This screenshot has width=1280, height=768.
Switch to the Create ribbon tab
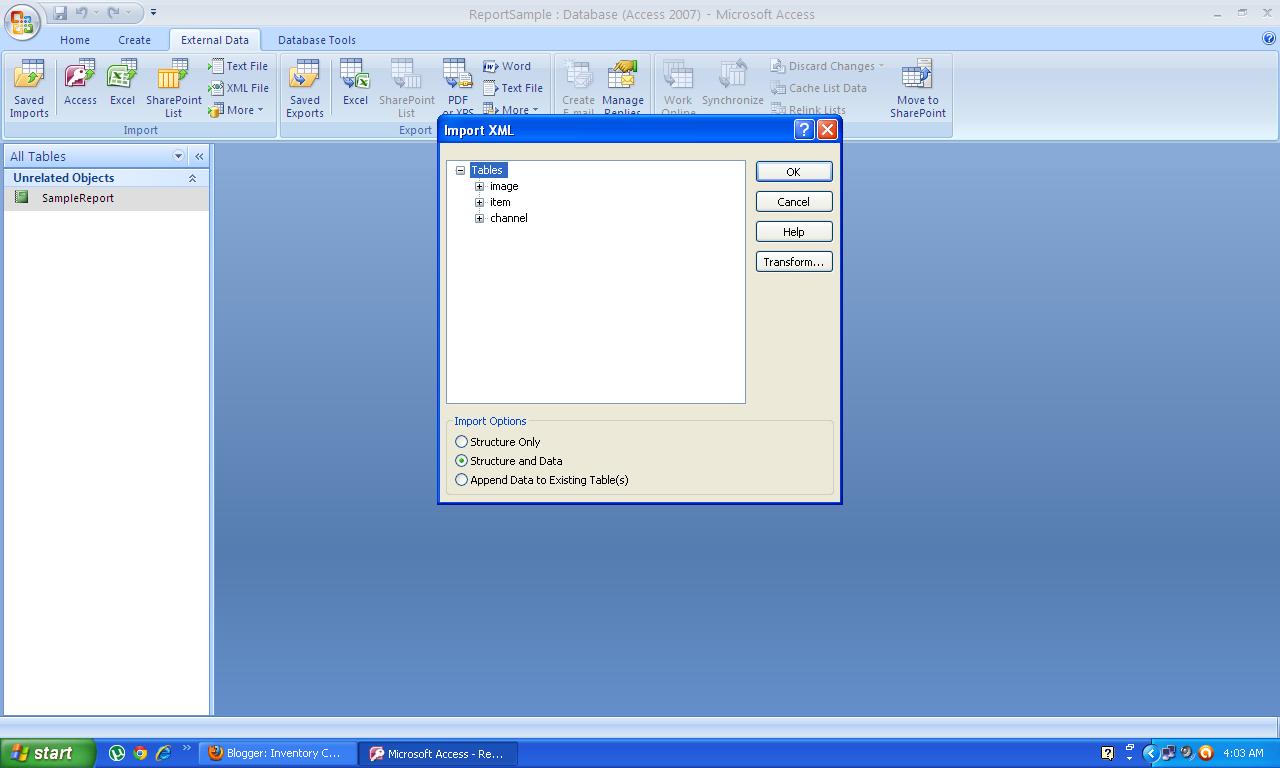[x=134, y=40]
